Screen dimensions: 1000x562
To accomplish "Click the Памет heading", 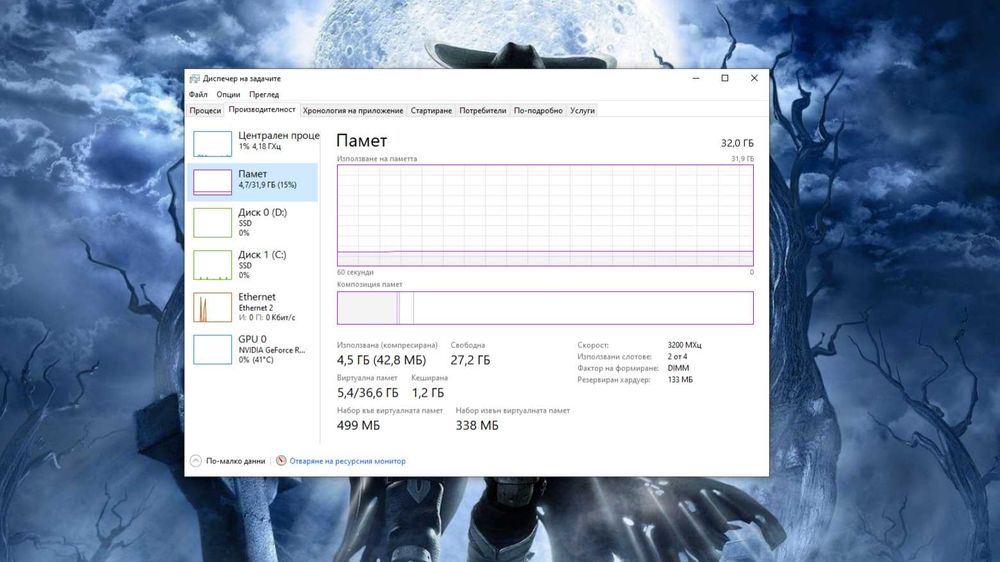I will click(x=362, y=141).
